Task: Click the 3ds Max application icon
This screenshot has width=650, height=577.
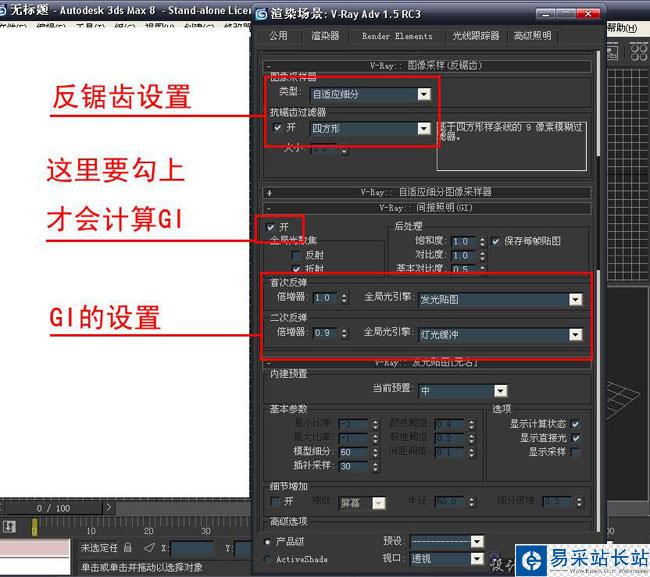Action: click(x=3, y=10)
